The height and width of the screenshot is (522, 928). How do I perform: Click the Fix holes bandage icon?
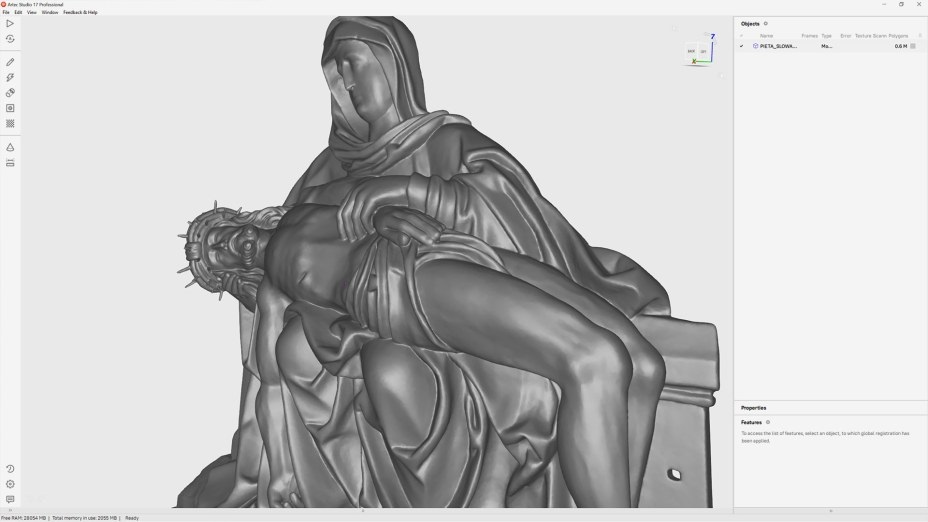pyautogui.click(x=10, y=93)
